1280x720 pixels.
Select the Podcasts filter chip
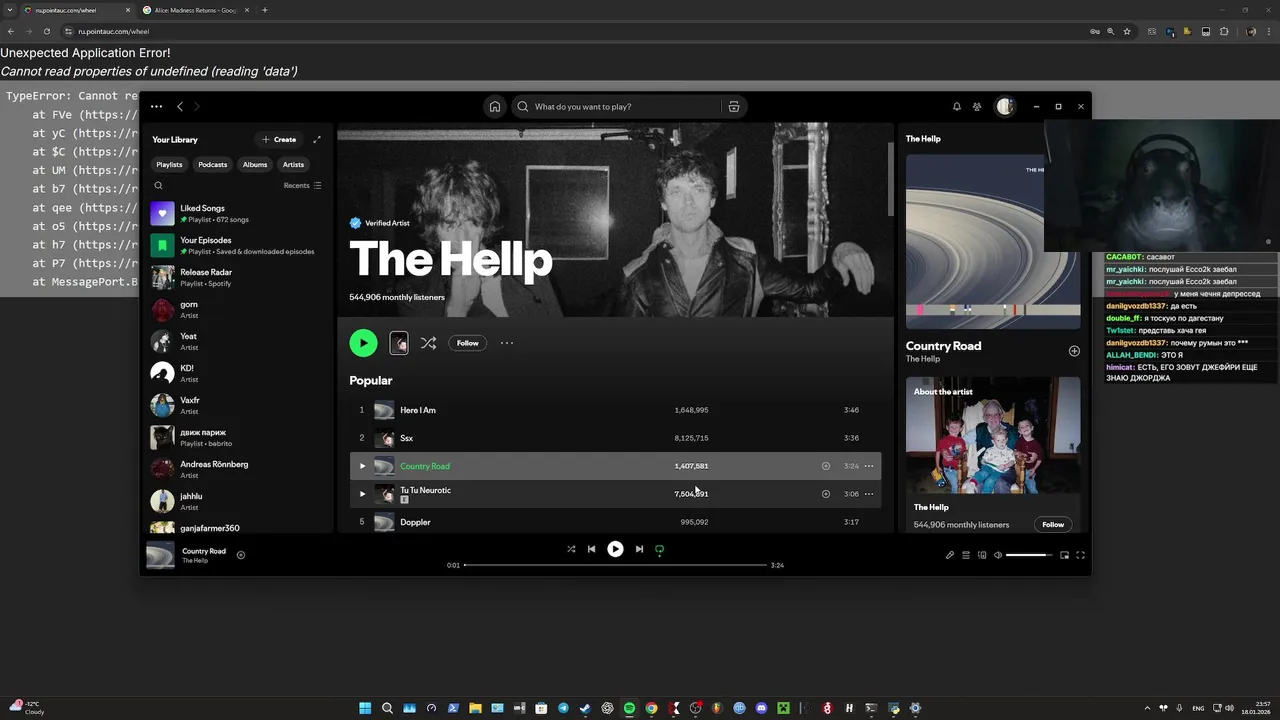coord(212,164)
